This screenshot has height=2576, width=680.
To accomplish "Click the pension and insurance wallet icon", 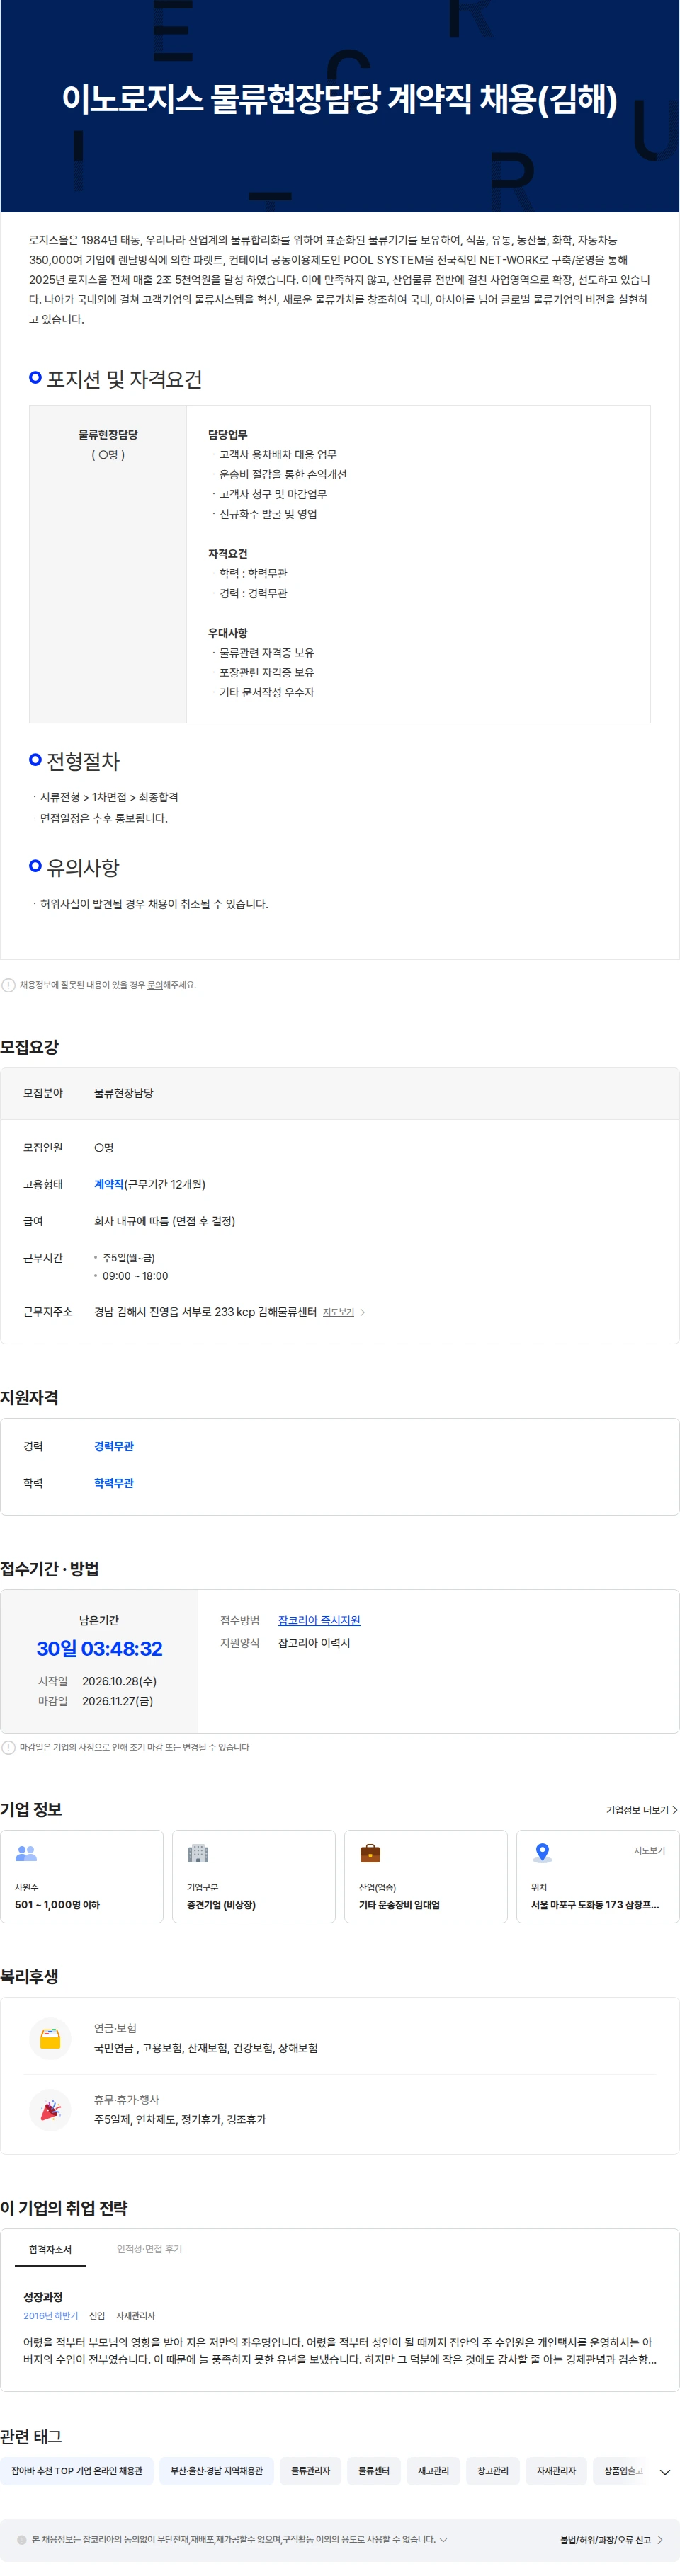I will pyautogui.click(x=50, y=2038).
